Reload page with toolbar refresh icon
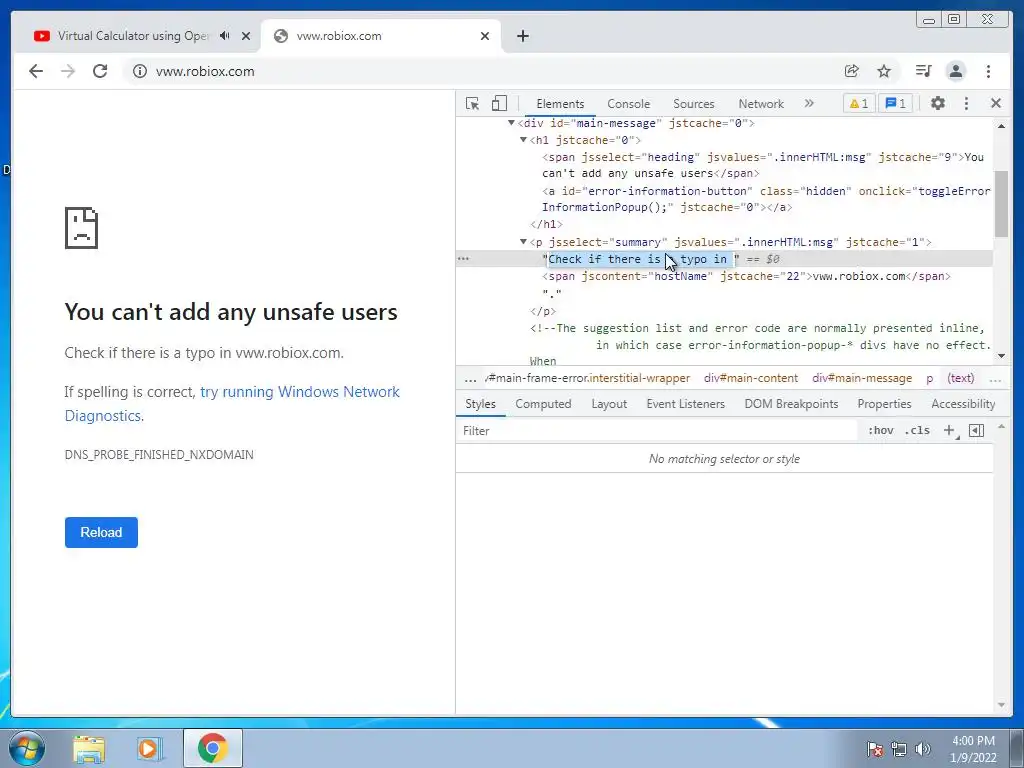Viewport: 1024px width, 768px height. click(100, 71)
